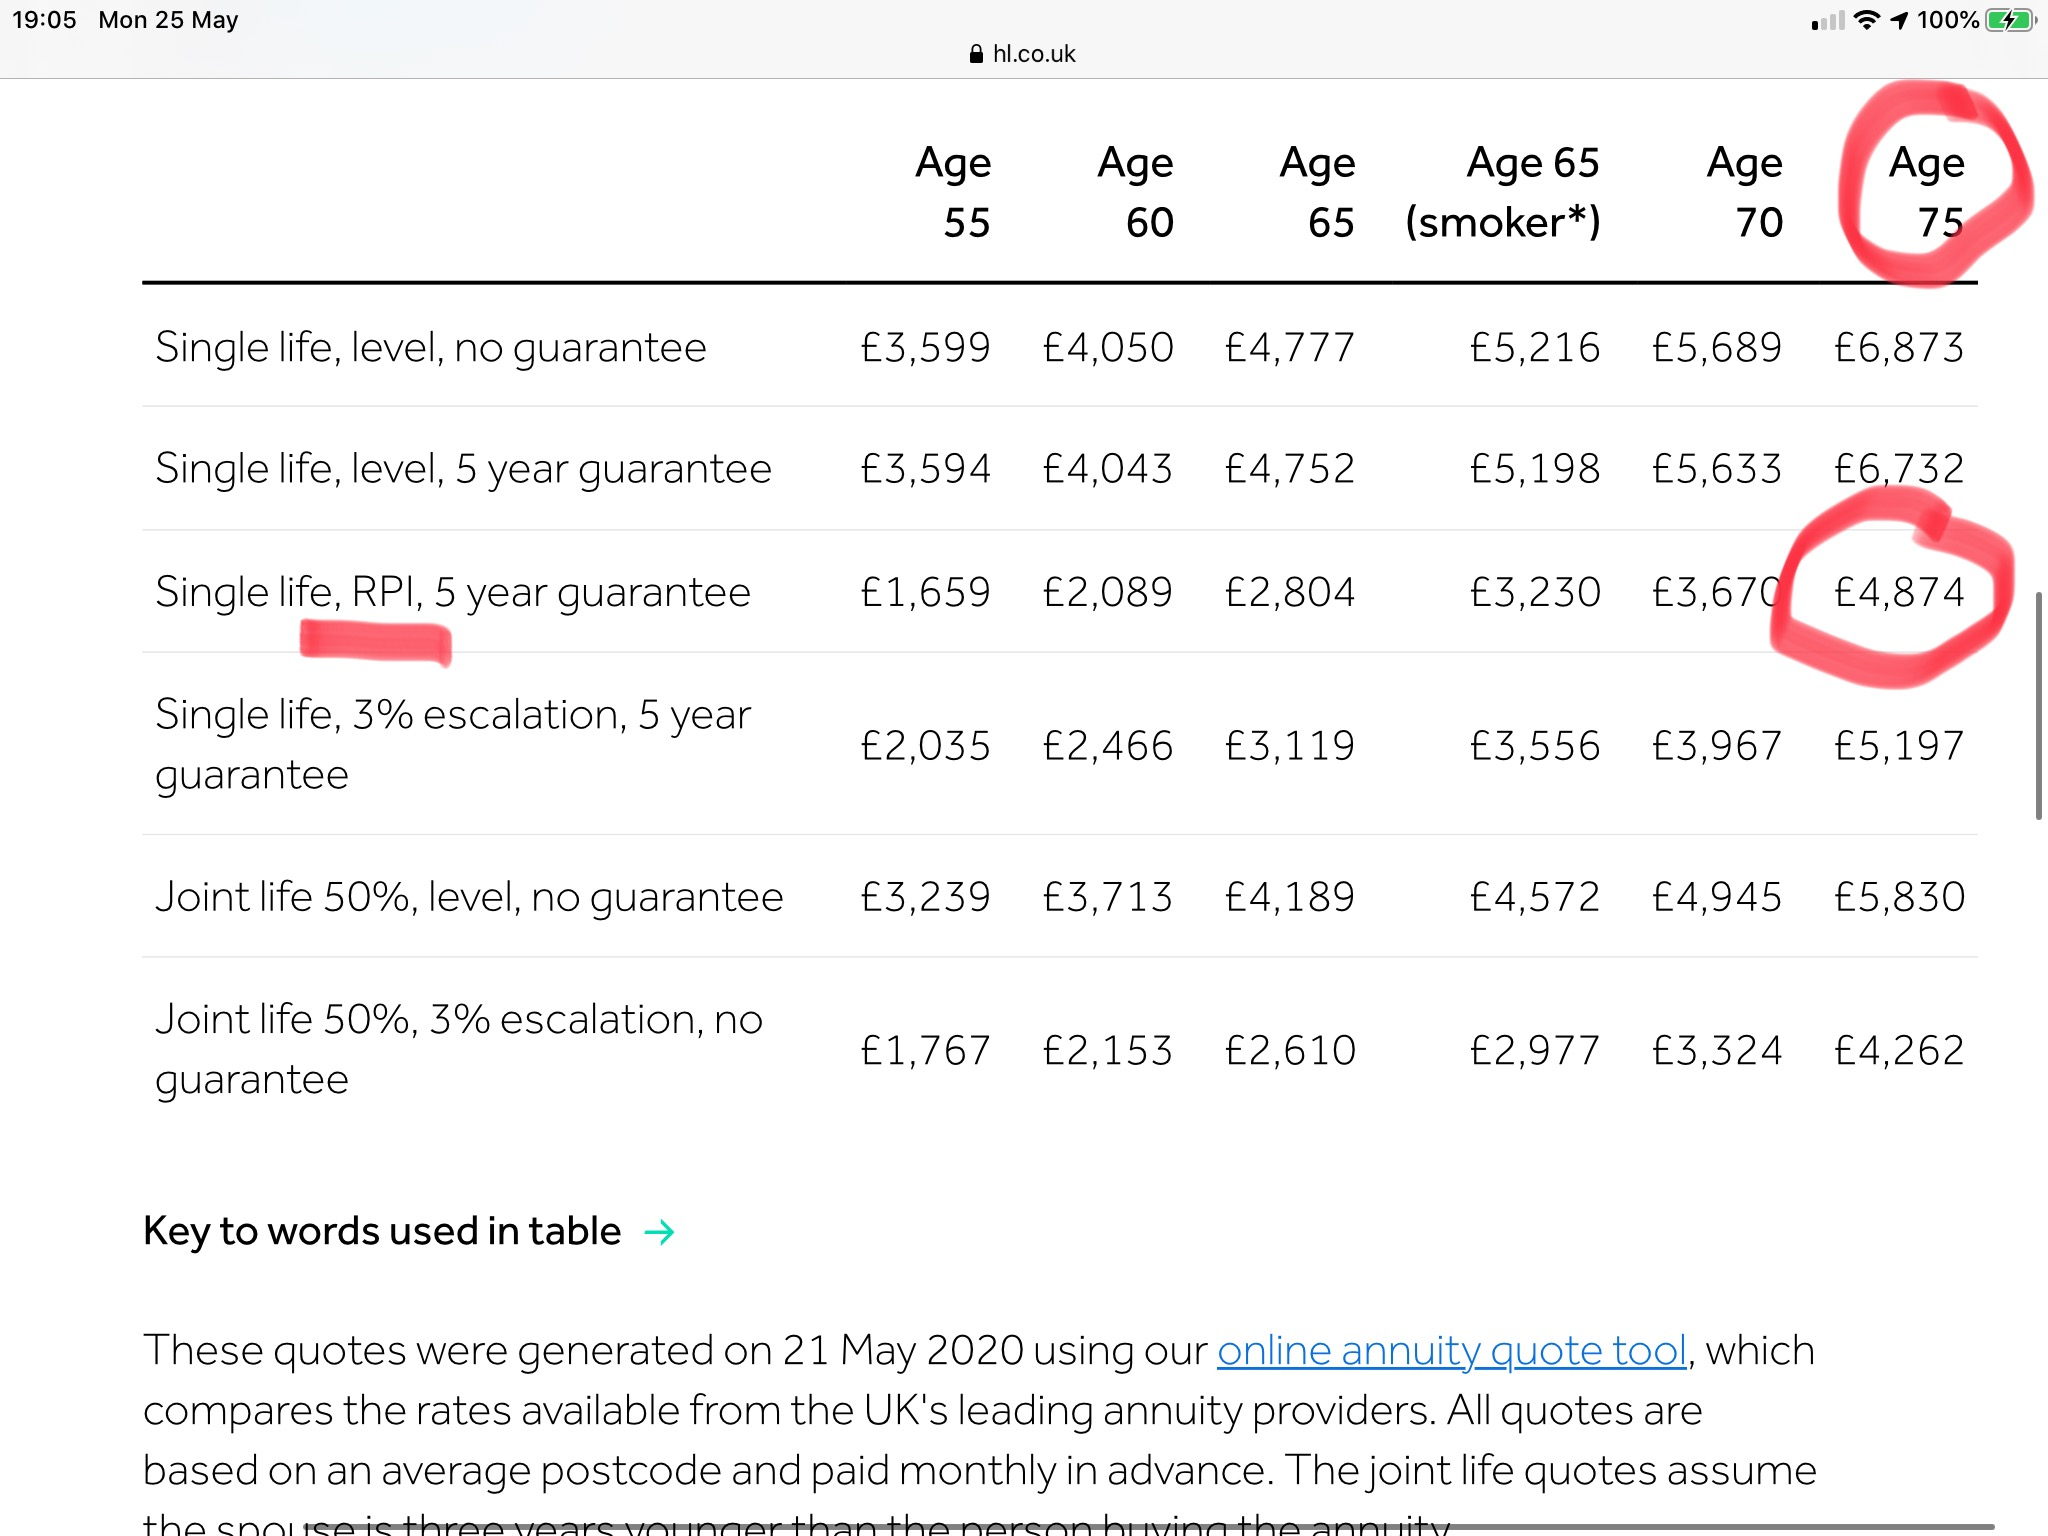Tap the cellular signal bars icon
The width and height of the screenshot is (2048, 1536).
coord(1828,21)
